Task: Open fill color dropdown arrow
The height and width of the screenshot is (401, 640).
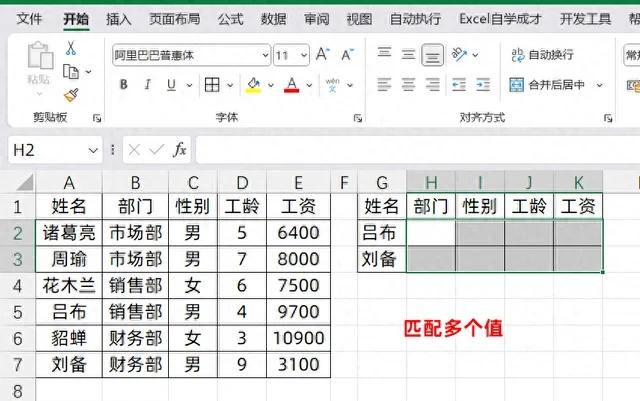Action: [x=271, y=85]
